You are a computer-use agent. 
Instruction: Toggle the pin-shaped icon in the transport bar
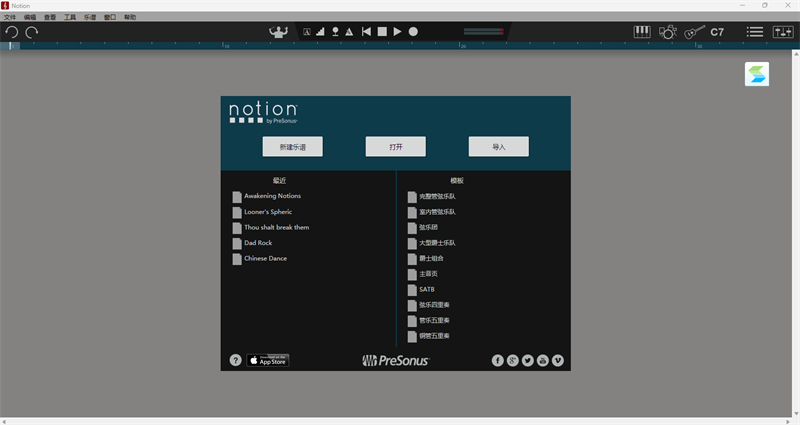click(x=335, y=32)
